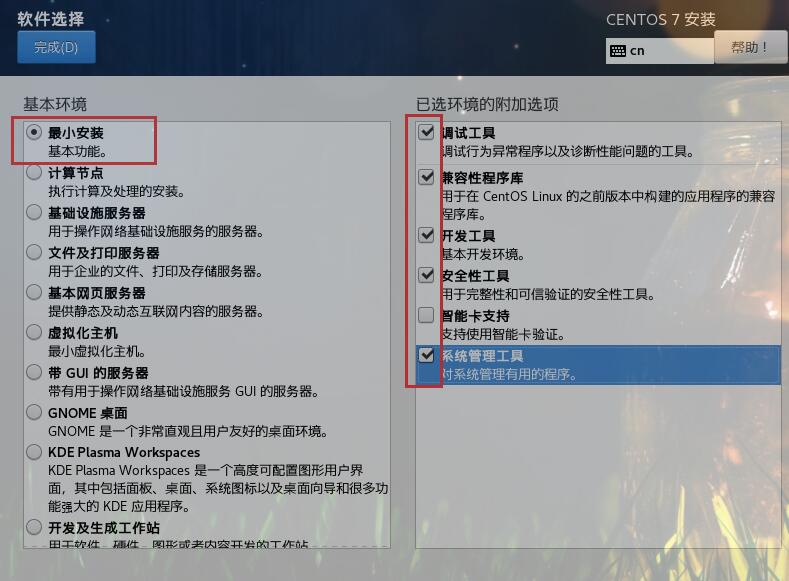Uncheck highlighted 系统管理工具 checkbox
This screenshot has height=581, width=789.
pos(426,355)
